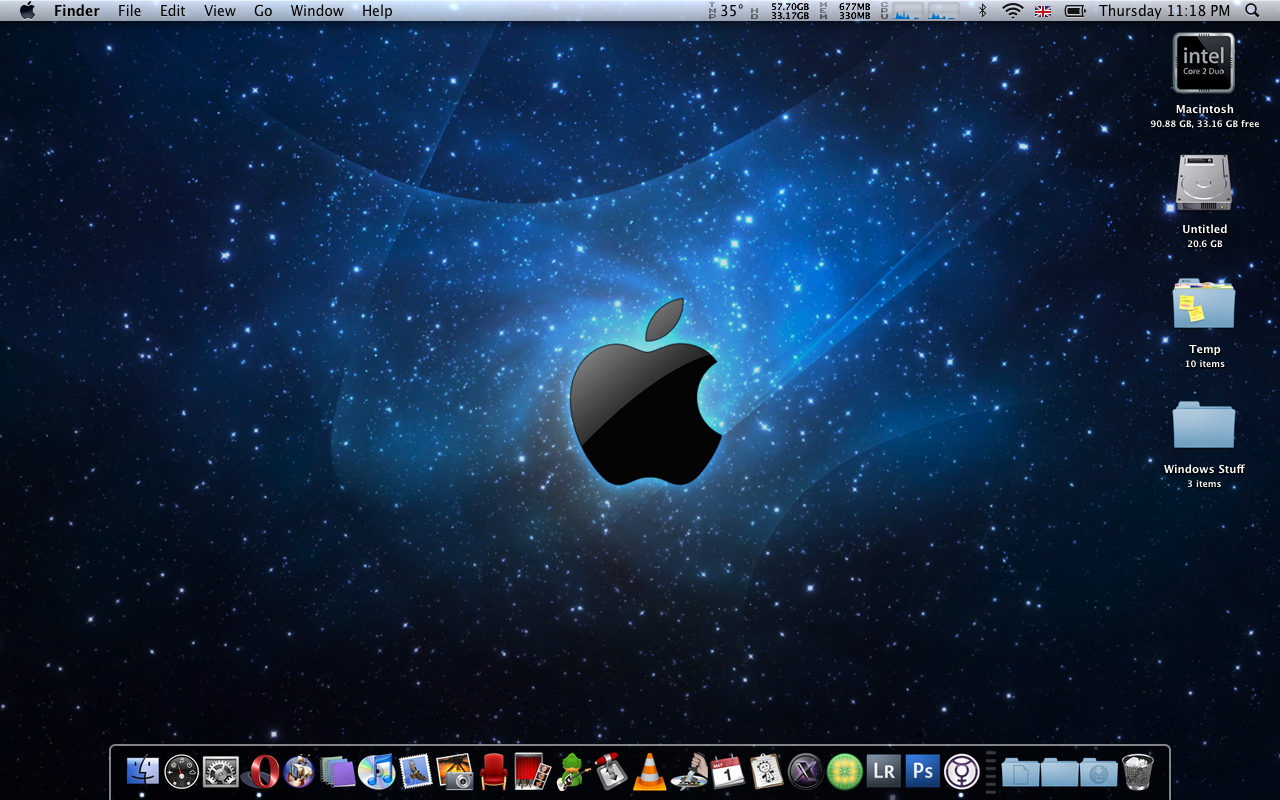This screenshot has width=1280, height=800.
Task: Click the CPU usage graph in menu bar
Action: (x=919, y=10)
